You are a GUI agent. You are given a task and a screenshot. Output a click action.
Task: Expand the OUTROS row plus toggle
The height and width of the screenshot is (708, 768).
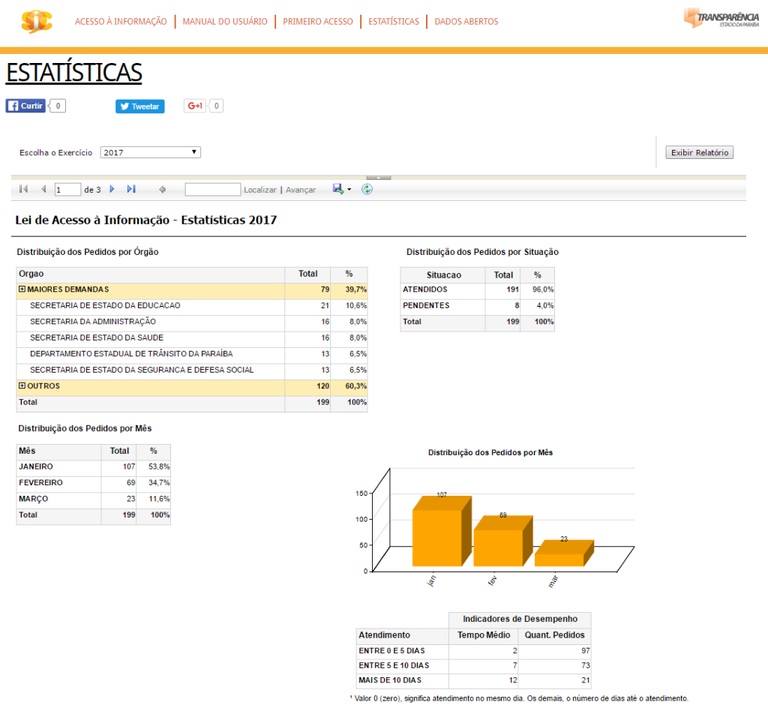[22, 385]
